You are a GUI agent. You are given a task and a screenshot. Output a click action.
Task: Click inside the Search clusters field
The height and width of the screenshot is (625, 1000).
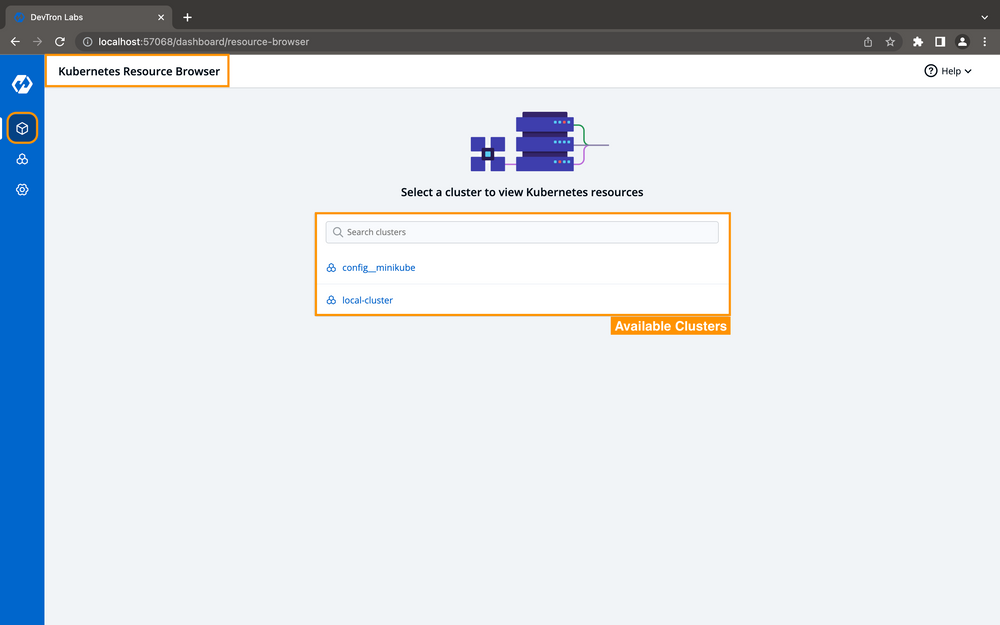pyautogui.click(x=520, y=231)
